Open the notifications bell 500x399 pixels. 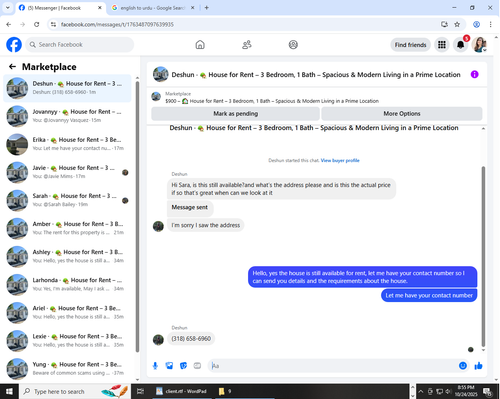tap(460, 45)
